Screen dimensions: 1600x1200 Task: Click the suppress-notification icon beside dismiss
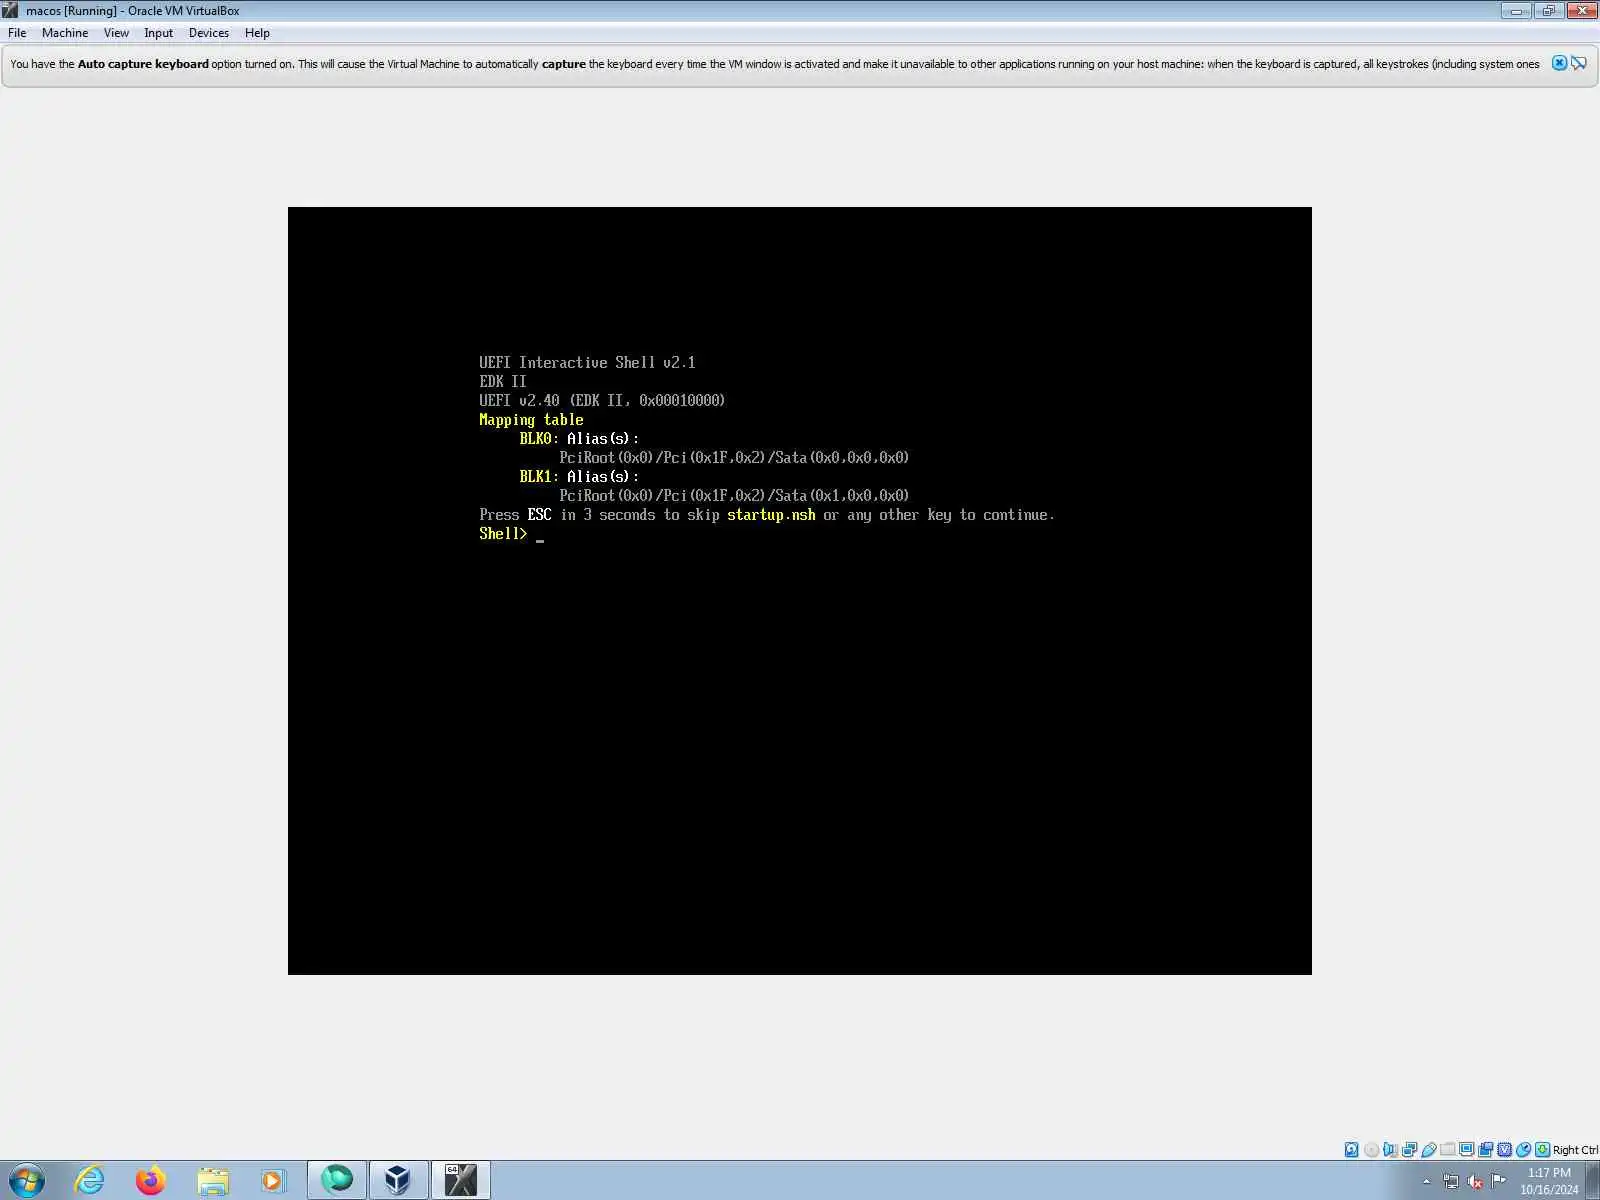click(x=1579, y=63)
